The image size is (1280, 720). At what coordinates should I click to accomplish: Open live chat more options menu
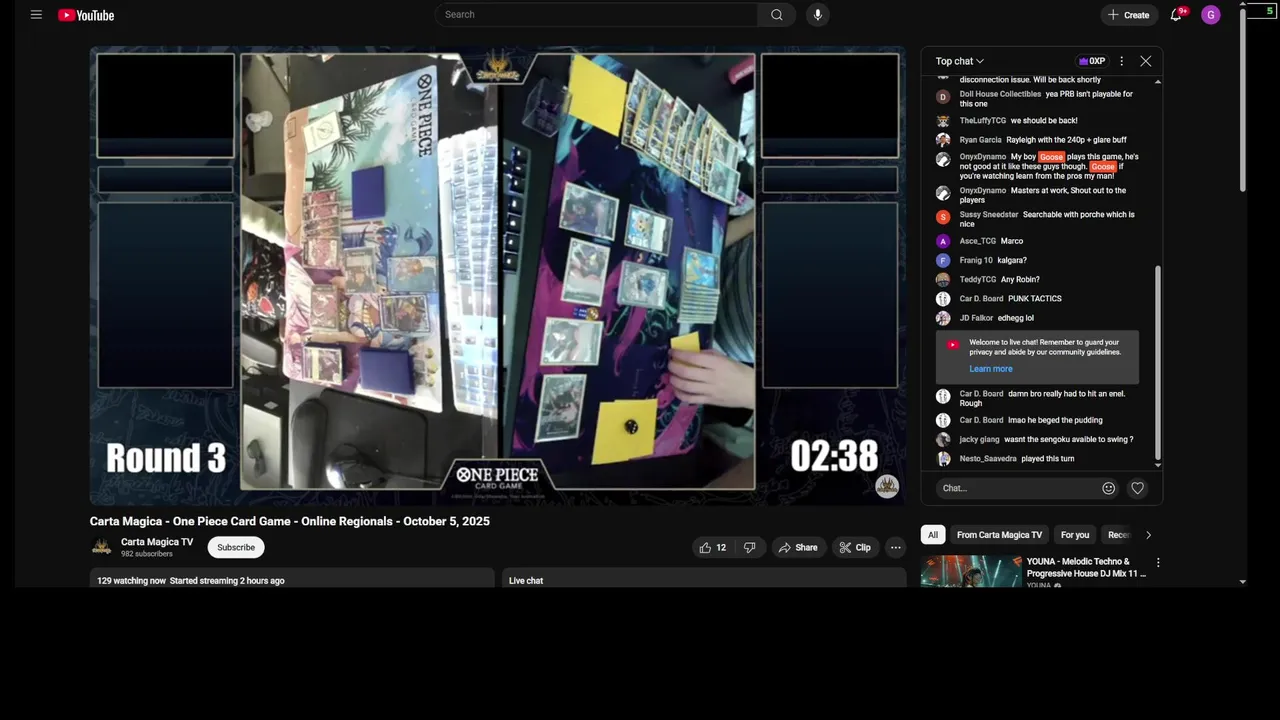(1121, 61)
